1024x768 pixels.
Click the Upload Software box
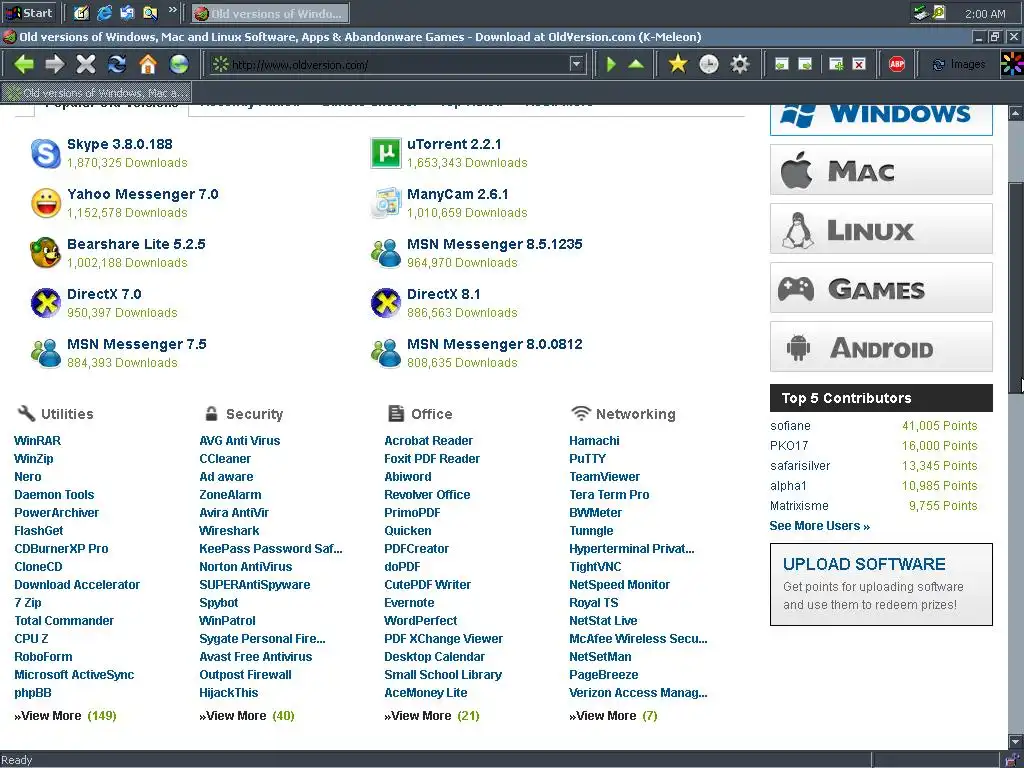tap(881, 584)
